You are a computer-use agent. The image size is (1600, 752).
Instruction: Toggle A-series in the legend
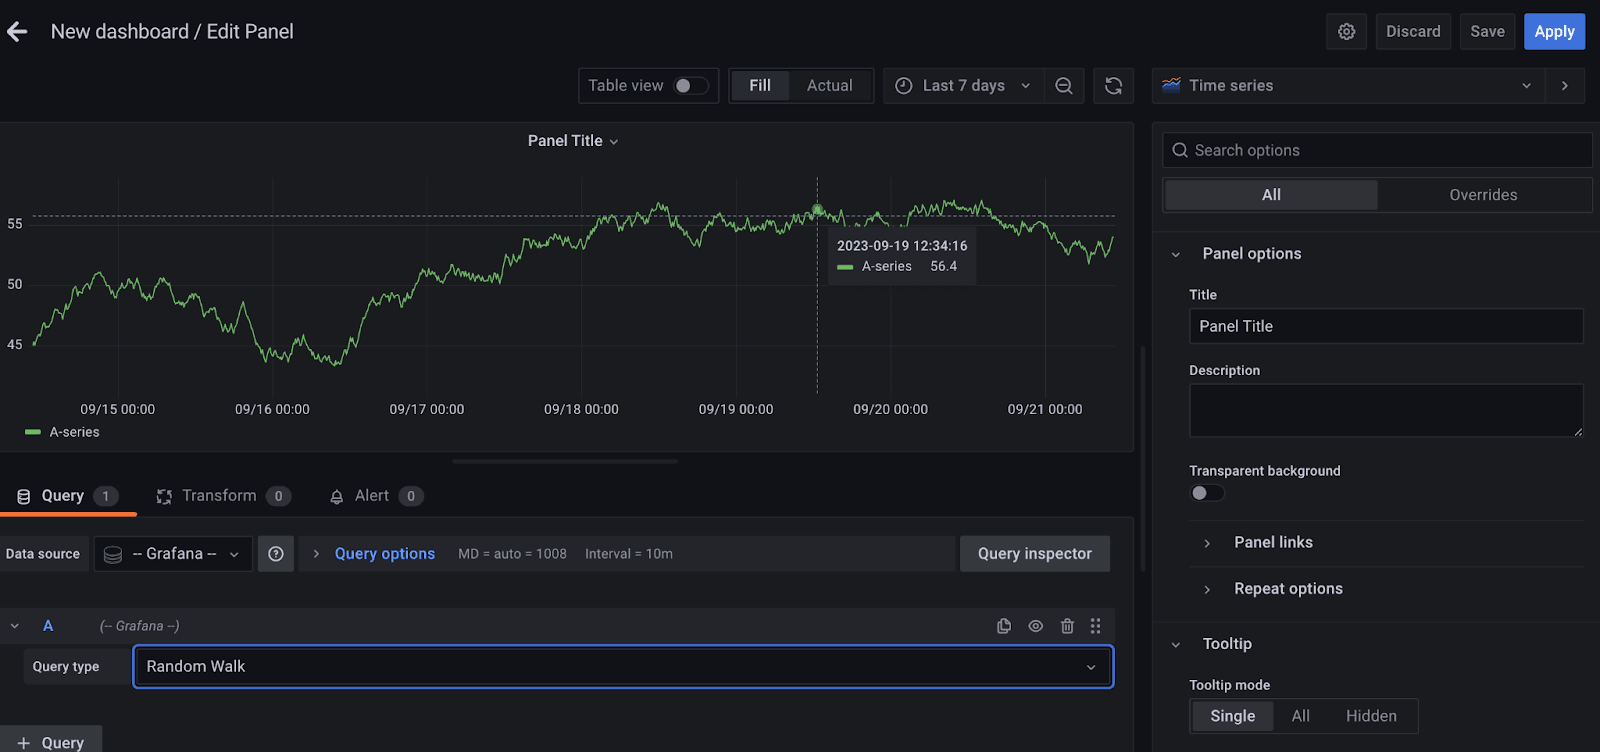point(74,432)
